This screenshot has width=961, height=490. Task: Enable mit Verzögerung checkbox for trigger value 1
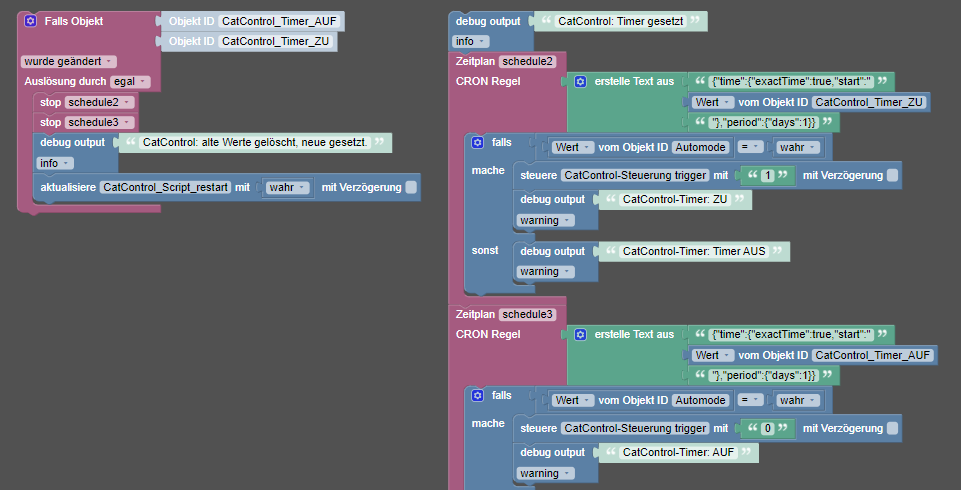(892, 175)
